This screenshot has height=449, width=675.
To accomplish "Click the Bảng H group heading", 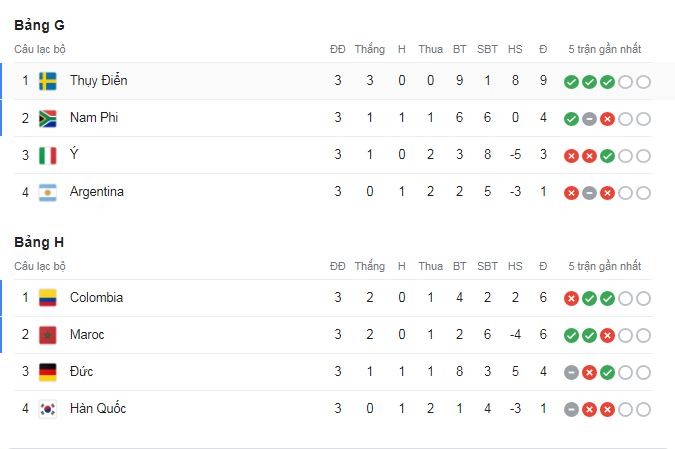I will tap(40, 242).
